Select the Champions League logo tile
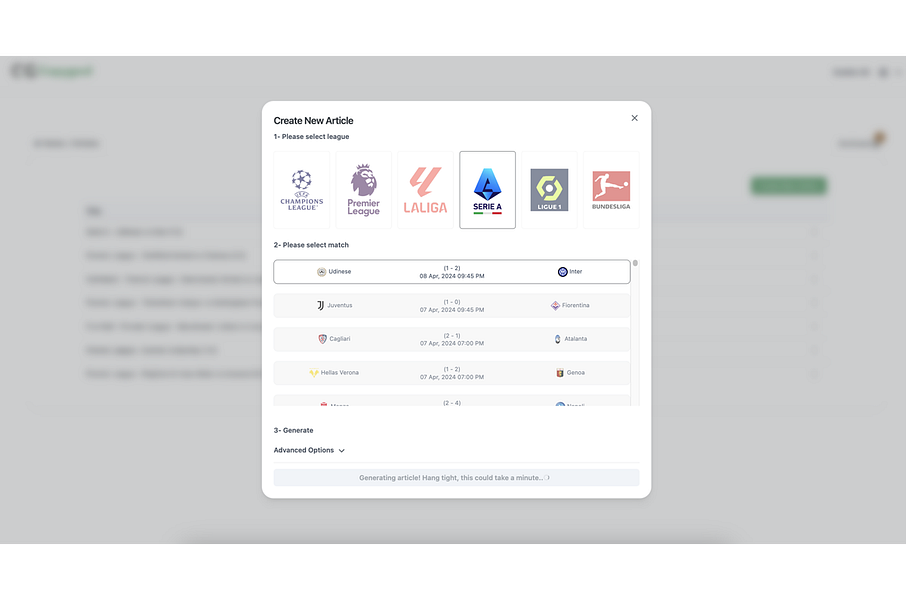906x600 pixels. click(x=302, y=190)
